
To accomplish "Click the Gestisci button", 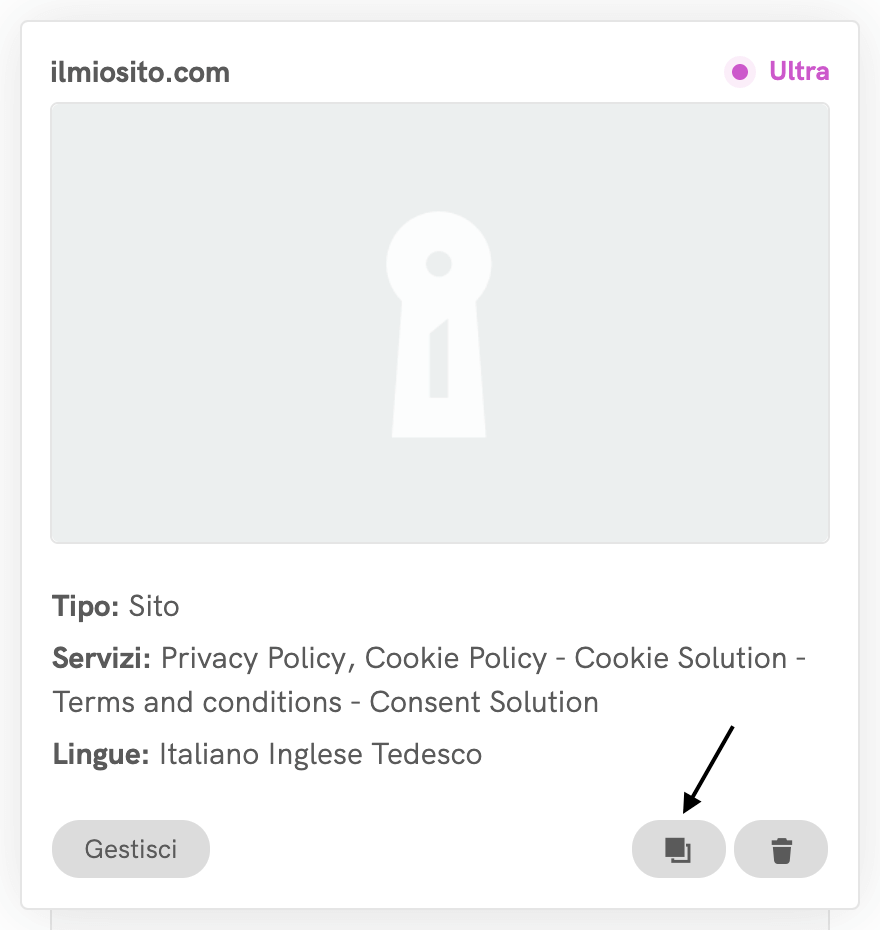I will pyautogui.click(x=131, y=848).
